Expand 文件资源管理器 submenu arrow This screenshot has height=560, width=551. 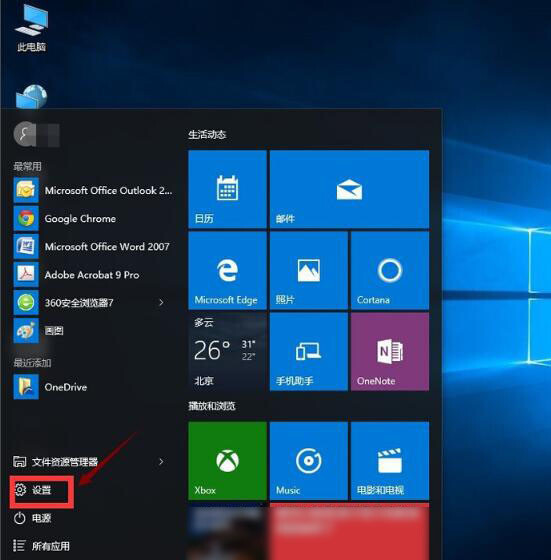(x=161, y=461)
